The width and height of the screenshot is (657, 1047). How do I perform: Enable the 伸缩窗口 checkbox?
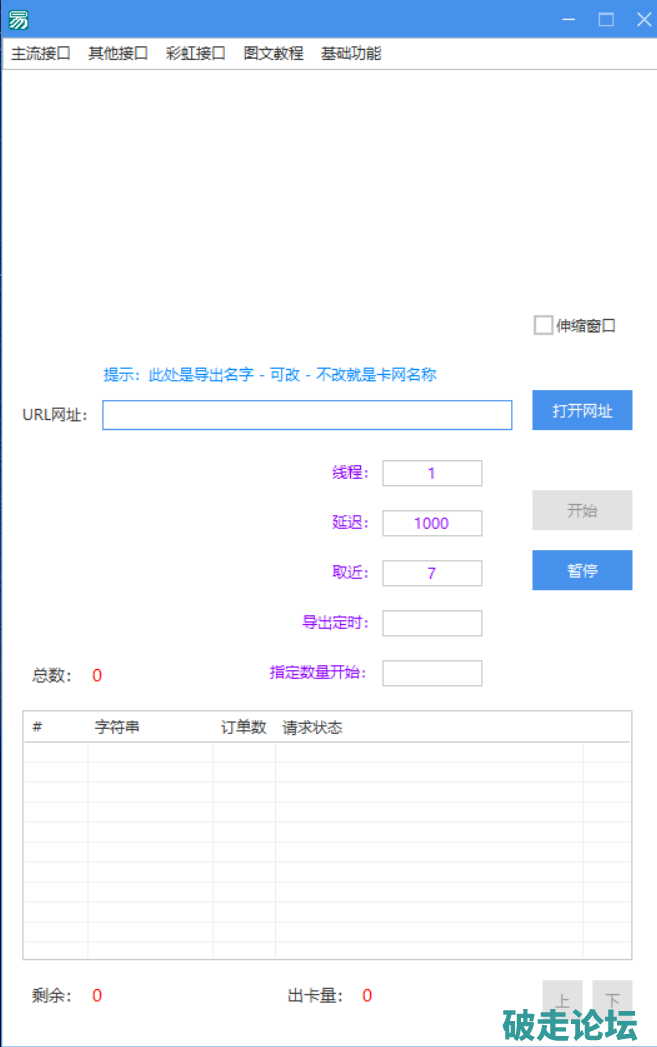(x=544, y=325)
